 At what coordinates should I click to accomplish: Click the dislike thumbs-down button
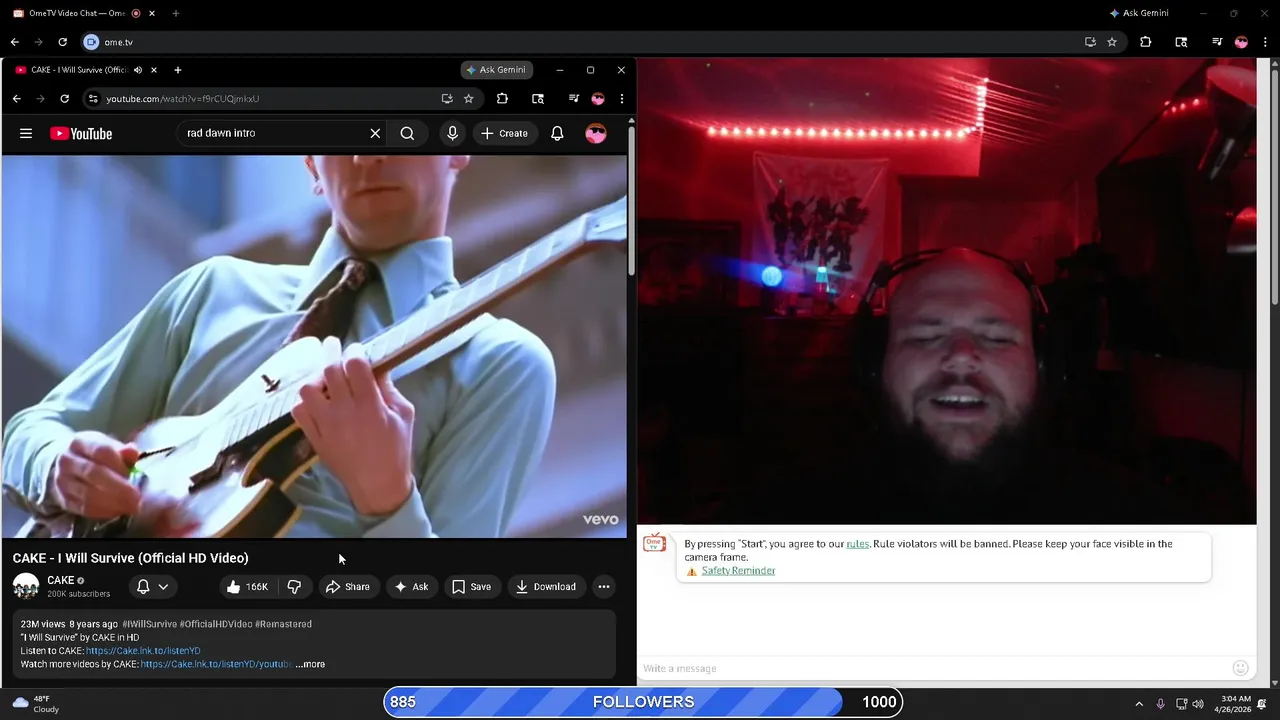(x=294, y=587)
